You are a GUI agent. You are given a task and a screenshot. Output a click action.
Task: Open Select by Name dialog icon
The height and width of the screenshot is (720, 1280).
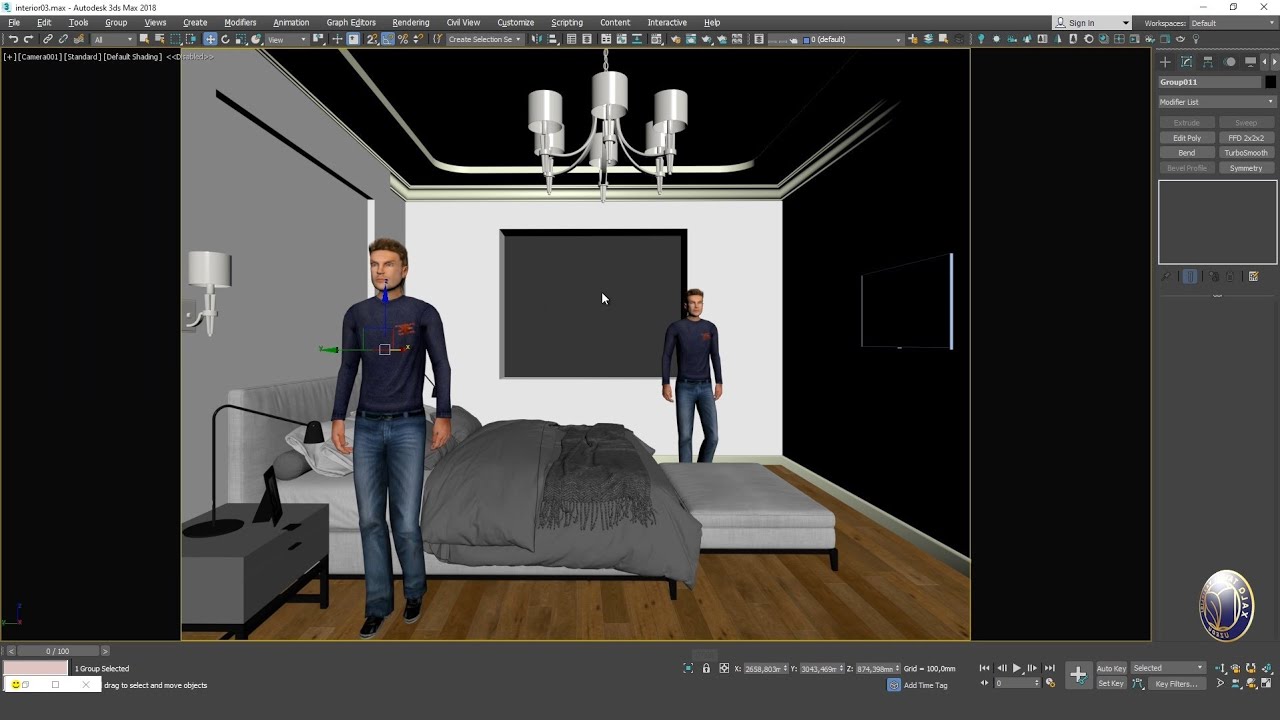click(x=159, y=39)
